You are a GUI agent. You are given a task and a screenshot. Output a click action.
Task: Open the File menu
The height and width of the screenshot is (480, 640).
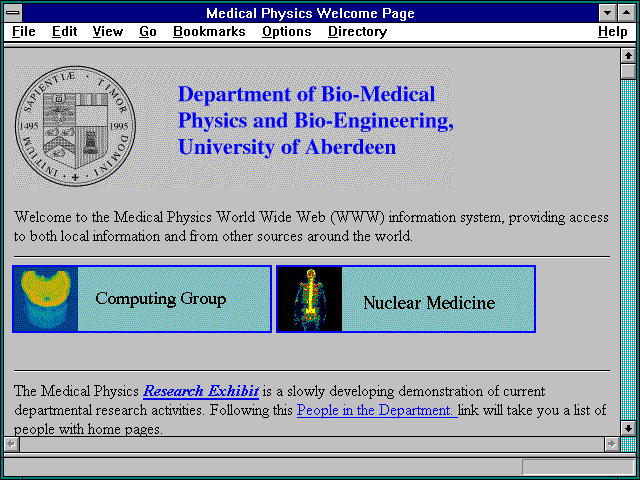pos(24,32)
